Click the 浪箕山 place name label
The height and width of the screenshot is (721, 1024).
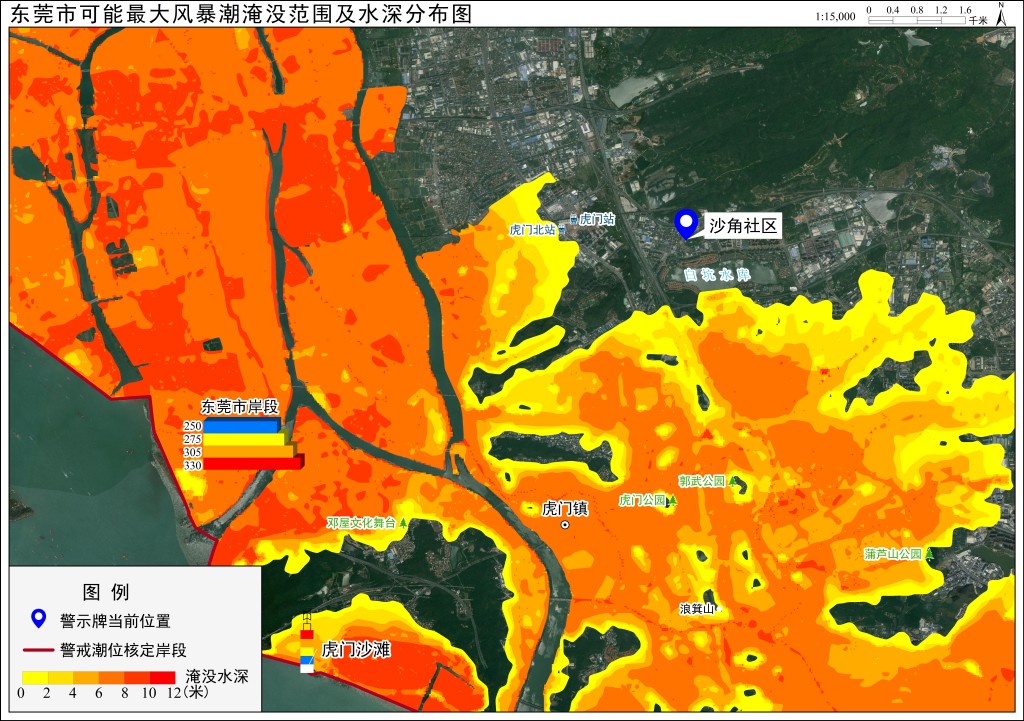coord(697,609)
